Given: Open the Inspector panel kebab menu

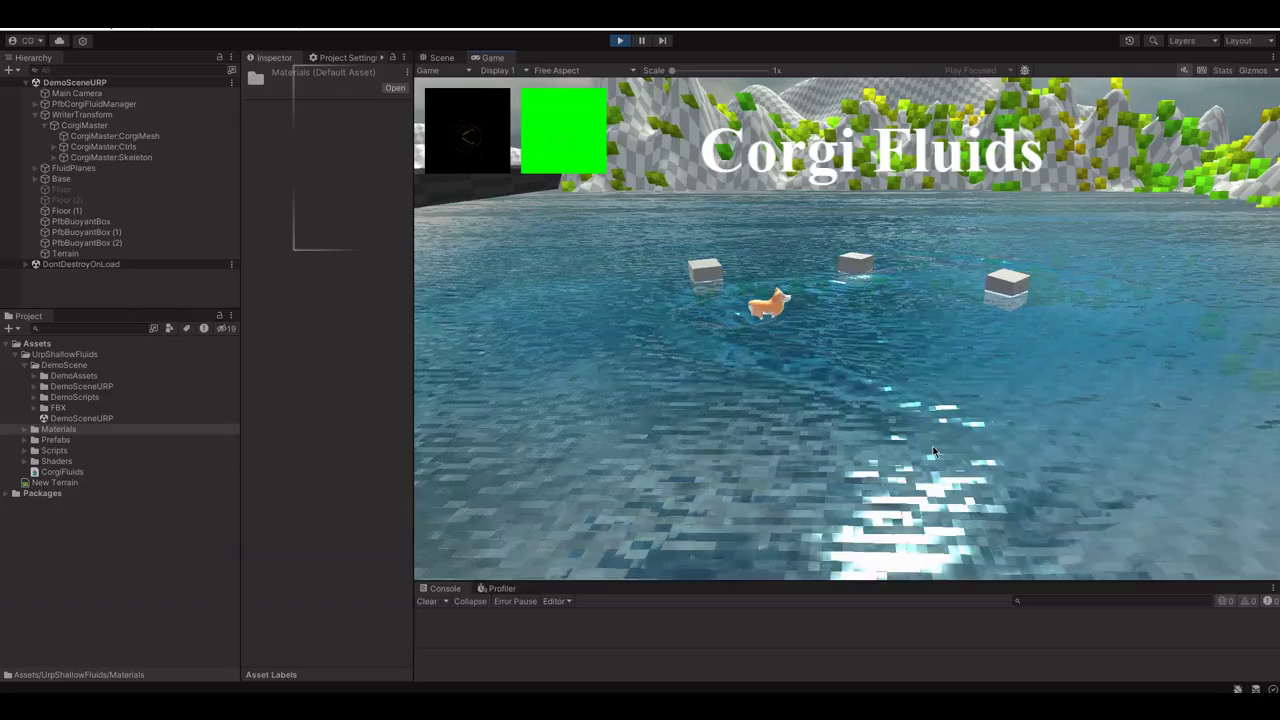Looking at the screenshot, I should click(404, 58).
